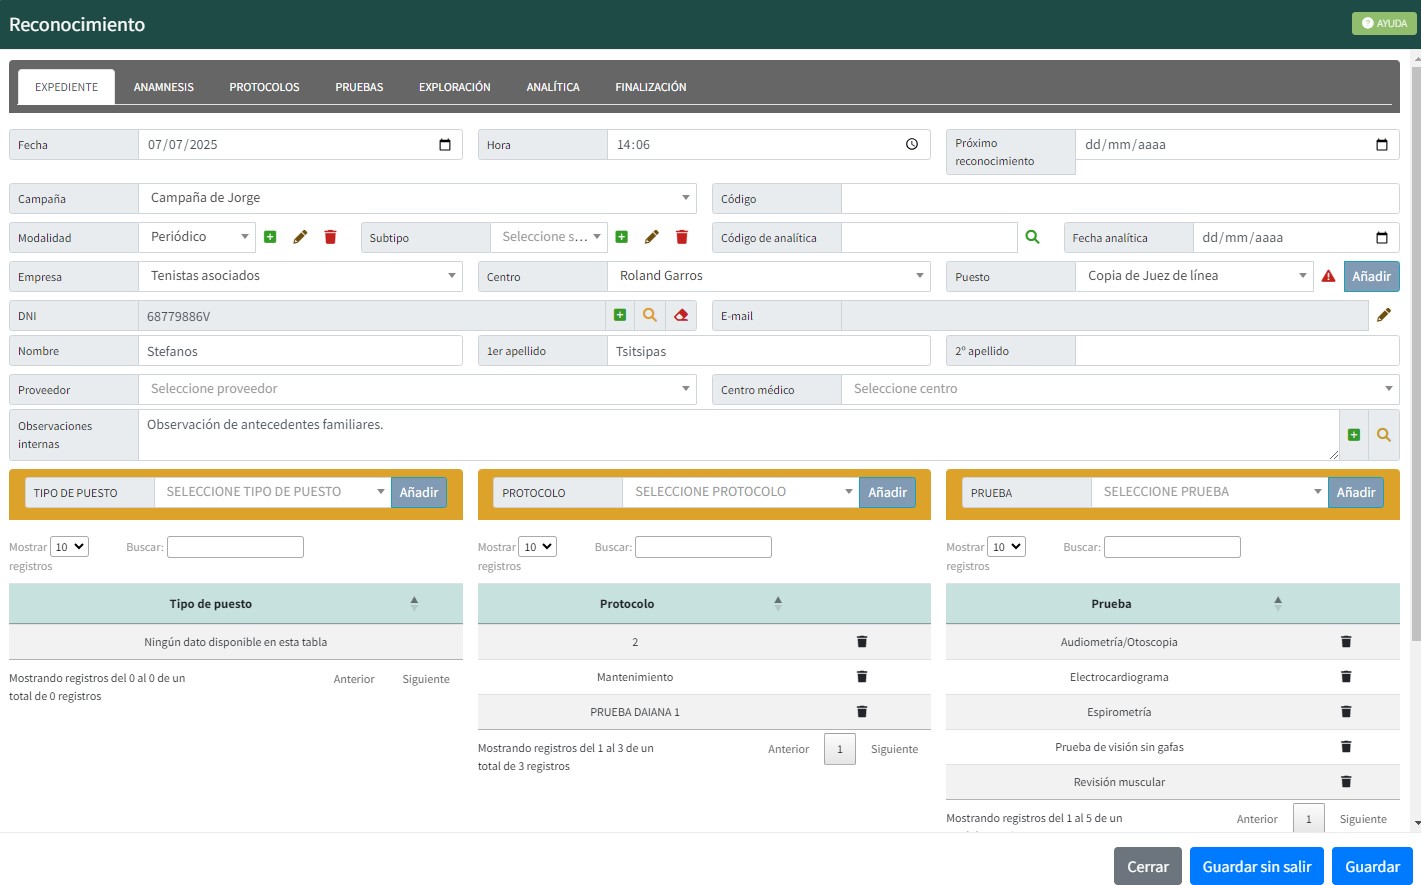
Task: Expand the SELECCIONE PROTOCOLO dropdown
Action: point(741,492)
